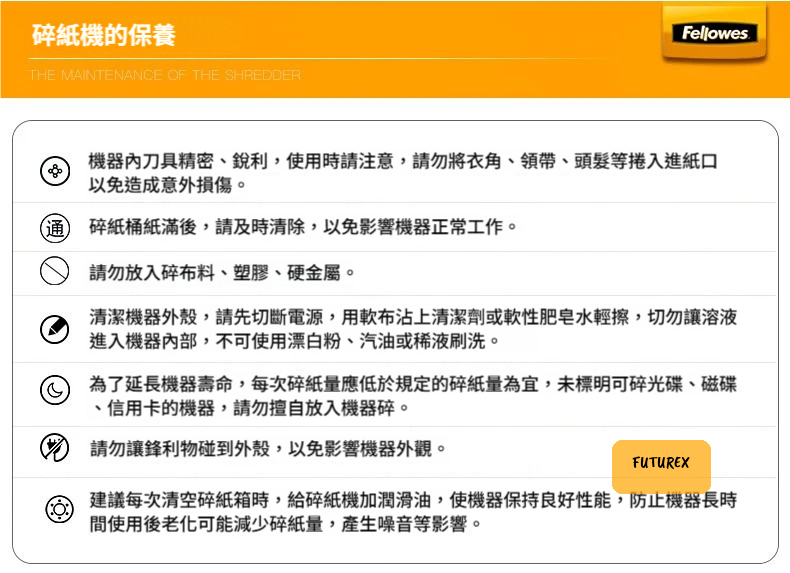
Task: Select the circled 通 icon
Action: pyautogui.click(x=54, y=228)
